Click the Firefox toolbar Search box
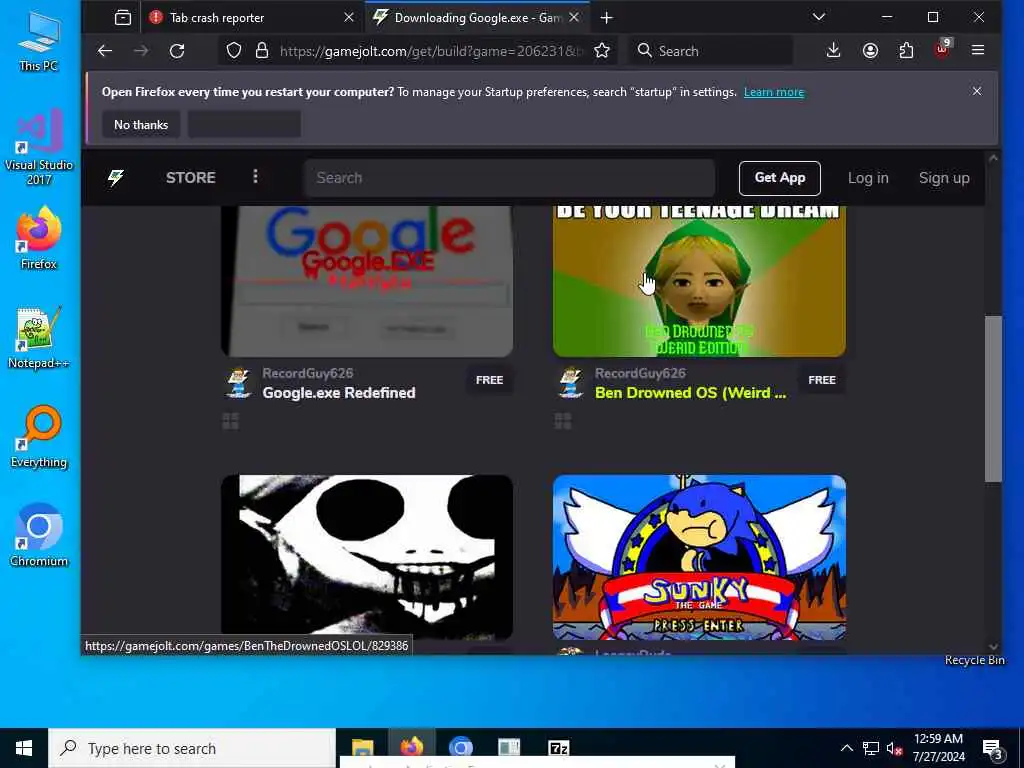This screenshot has width=1024, height=768. click(711, 51)
